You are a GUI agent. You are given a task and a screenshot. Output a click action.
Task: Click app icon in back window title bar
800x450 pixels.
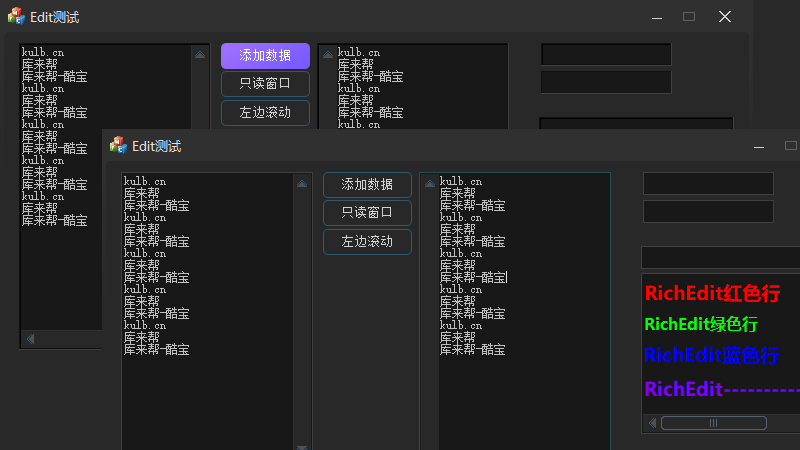tap(16, 16)
